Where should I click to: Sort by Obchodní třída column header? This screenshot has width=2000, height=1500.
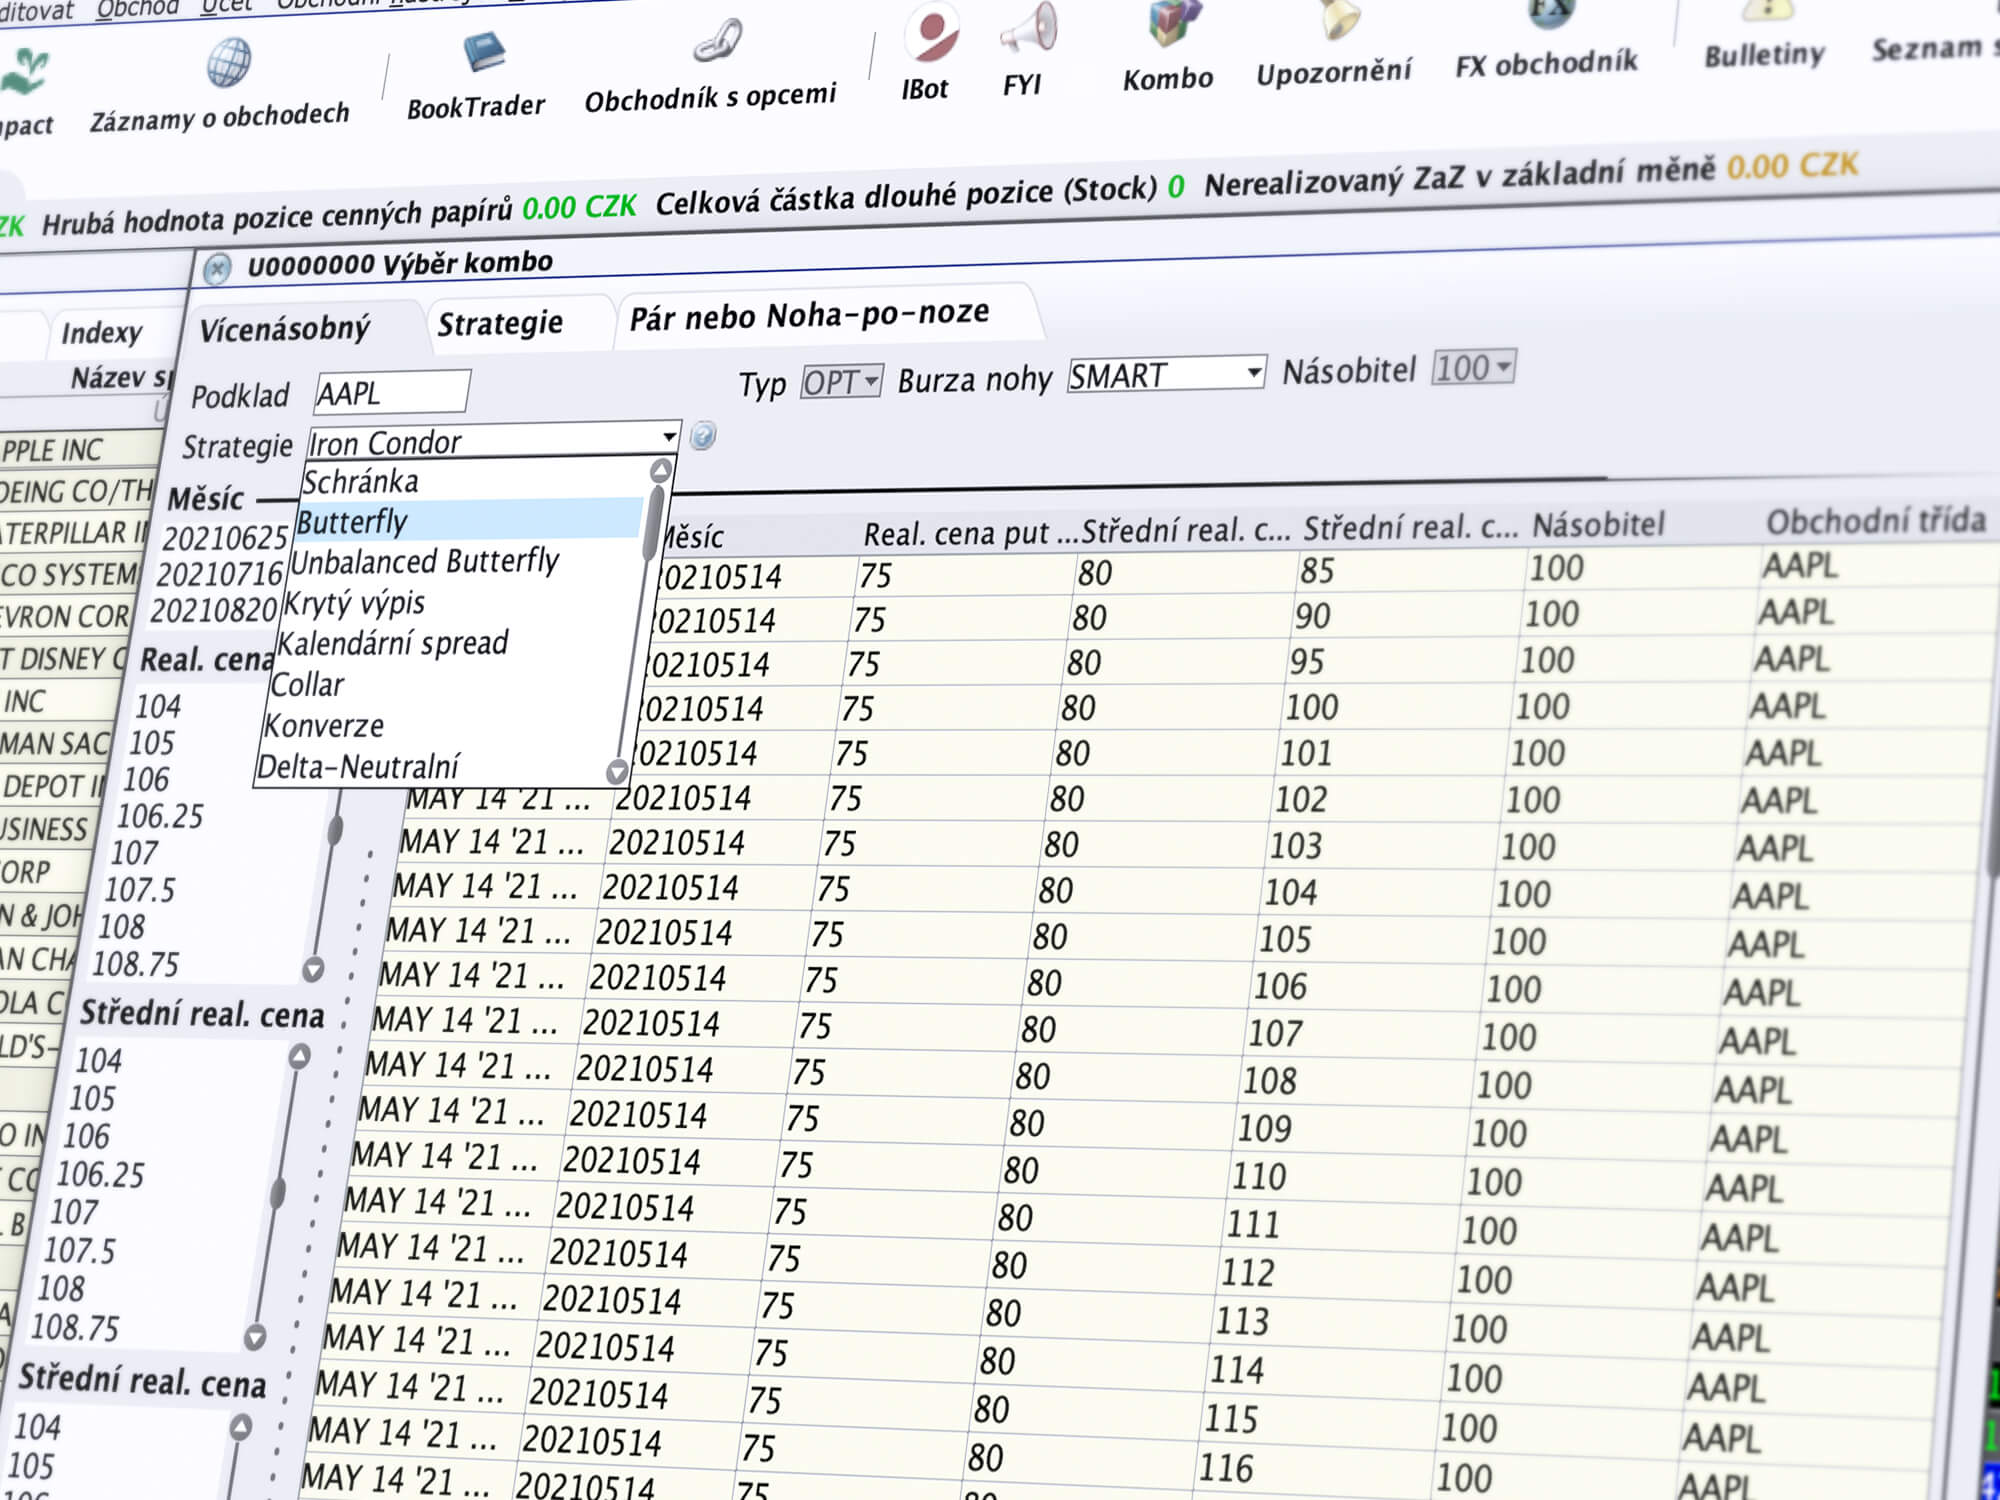1875,520
